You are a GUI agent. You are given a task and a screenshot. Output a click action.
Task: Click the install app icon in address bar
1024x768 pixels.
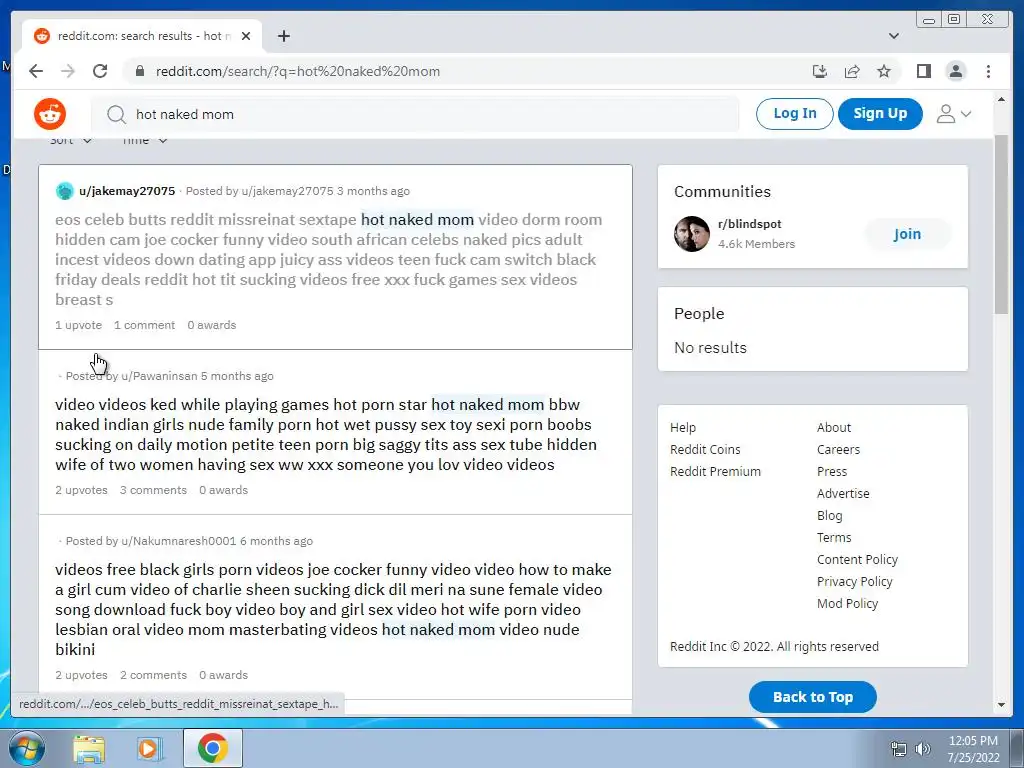[820, 71]
